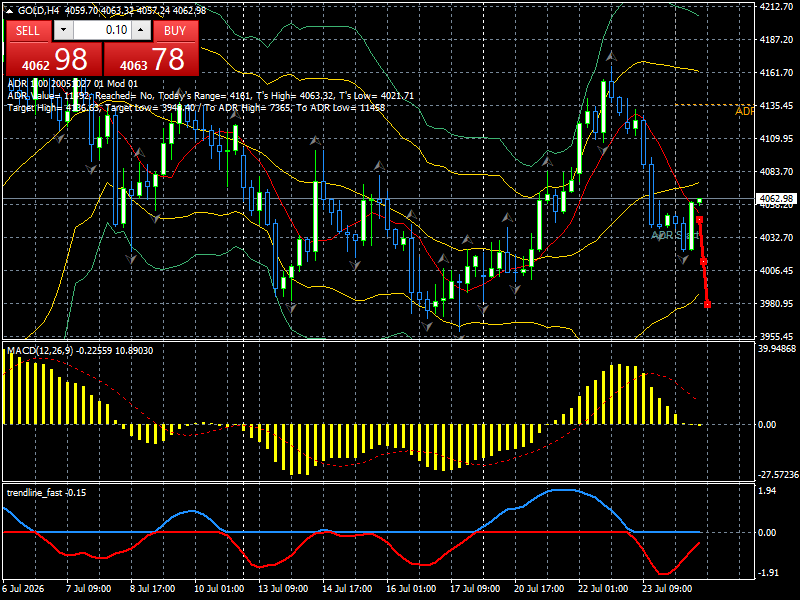Screen dimensions: 800x600
Task: Click the Target High info text line
Action: (196, 107)
